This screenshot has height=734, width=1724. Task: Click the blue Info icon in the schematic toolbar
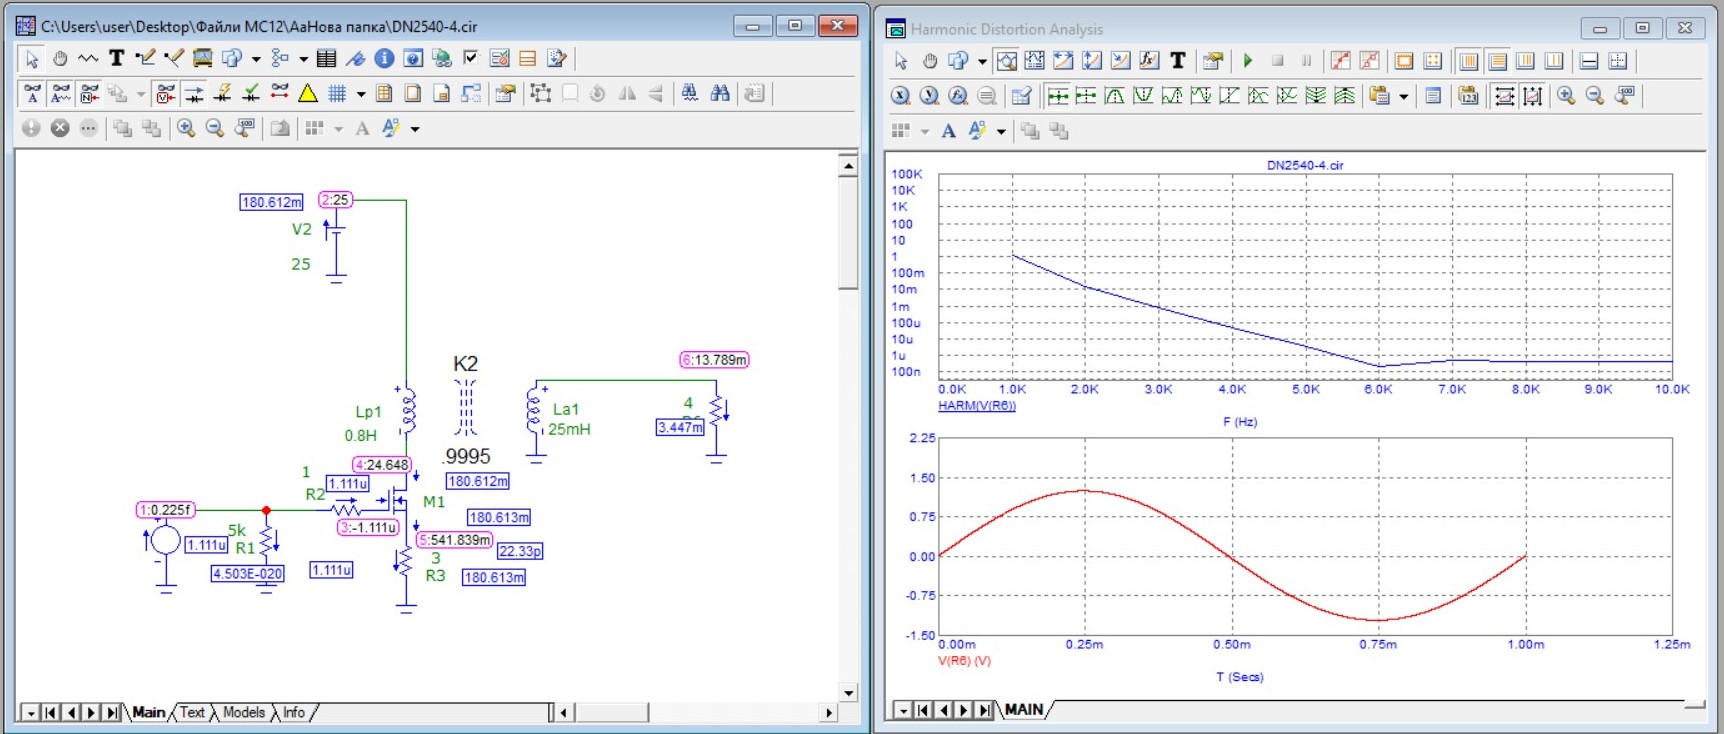(x=384, y=59)
